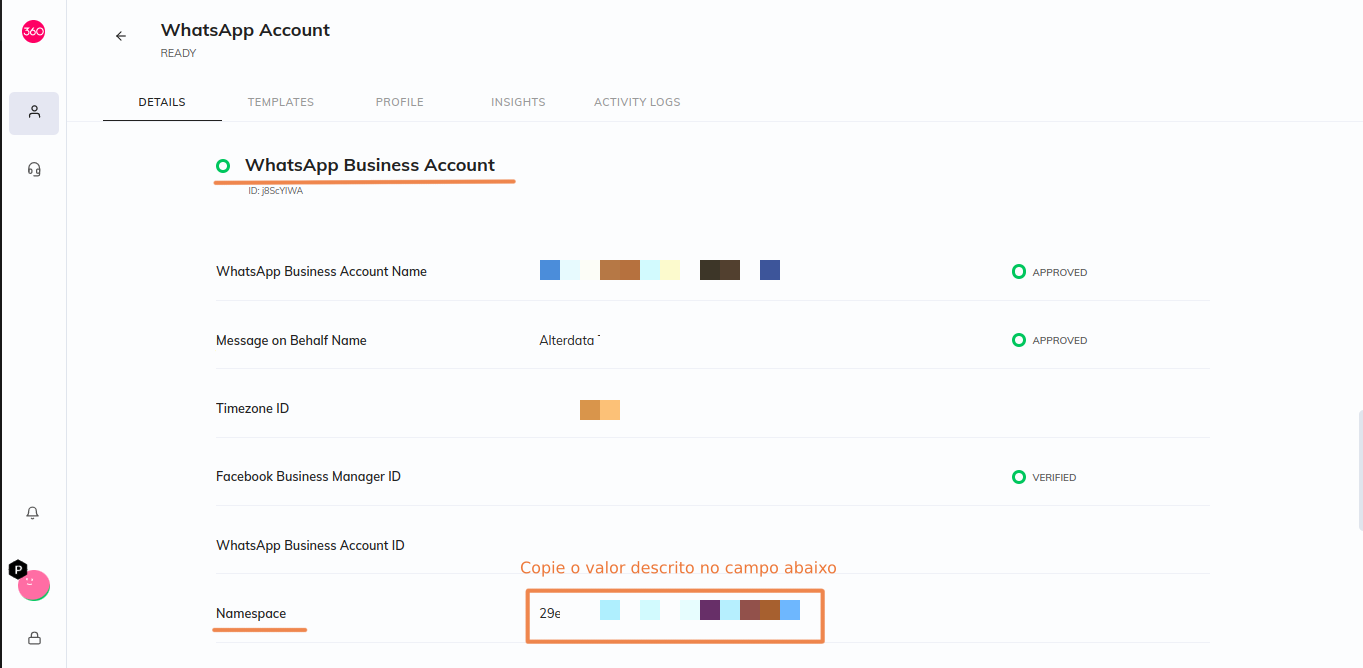The height and width of the screenshot is (668, 1363).
Task: Open the support headset icon
Action: pos(34,169)
